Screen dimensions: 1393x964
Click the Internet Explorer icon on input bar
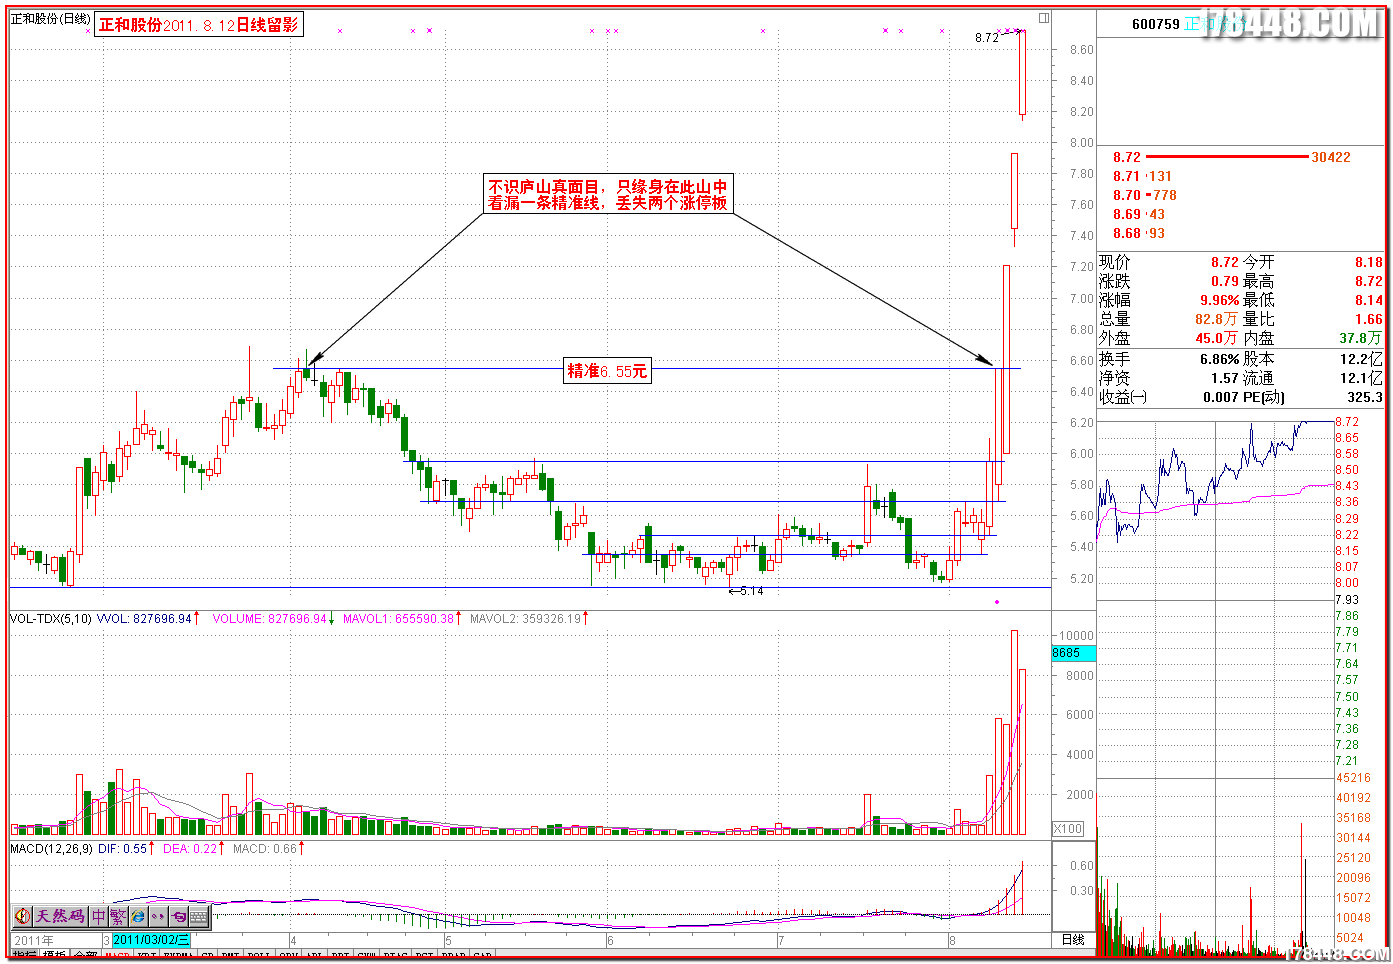point(138,916)
